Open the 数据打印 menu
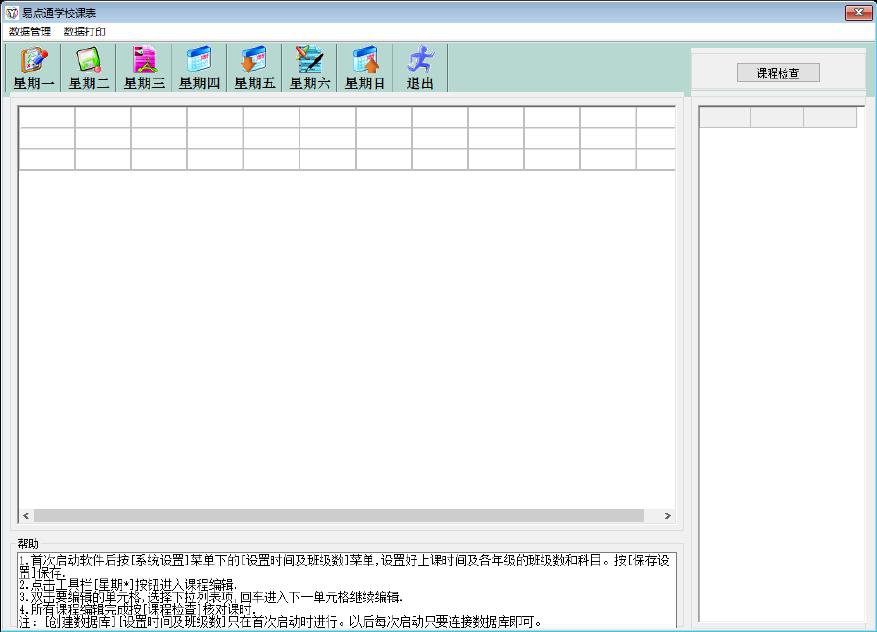Image resolution: width=877 pixels, height=632 pixels. tap(85, 32)
